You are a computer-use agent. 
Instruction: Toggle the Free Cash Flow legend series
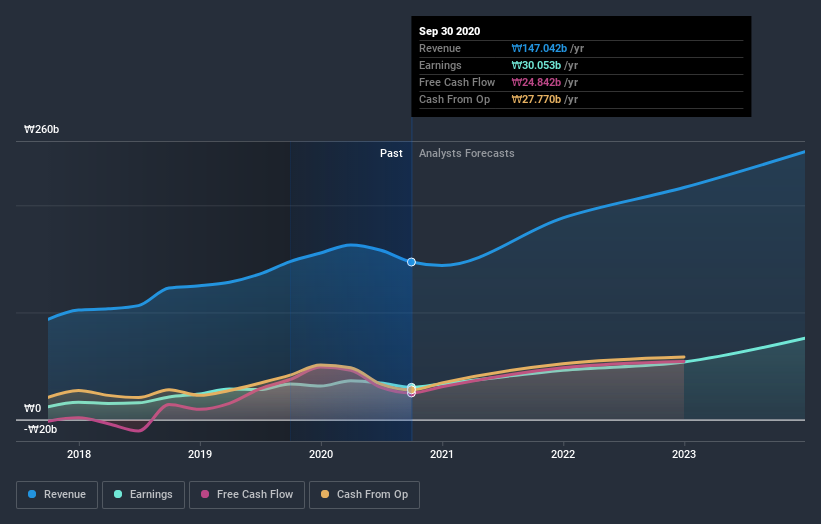(x=247, y=494)
